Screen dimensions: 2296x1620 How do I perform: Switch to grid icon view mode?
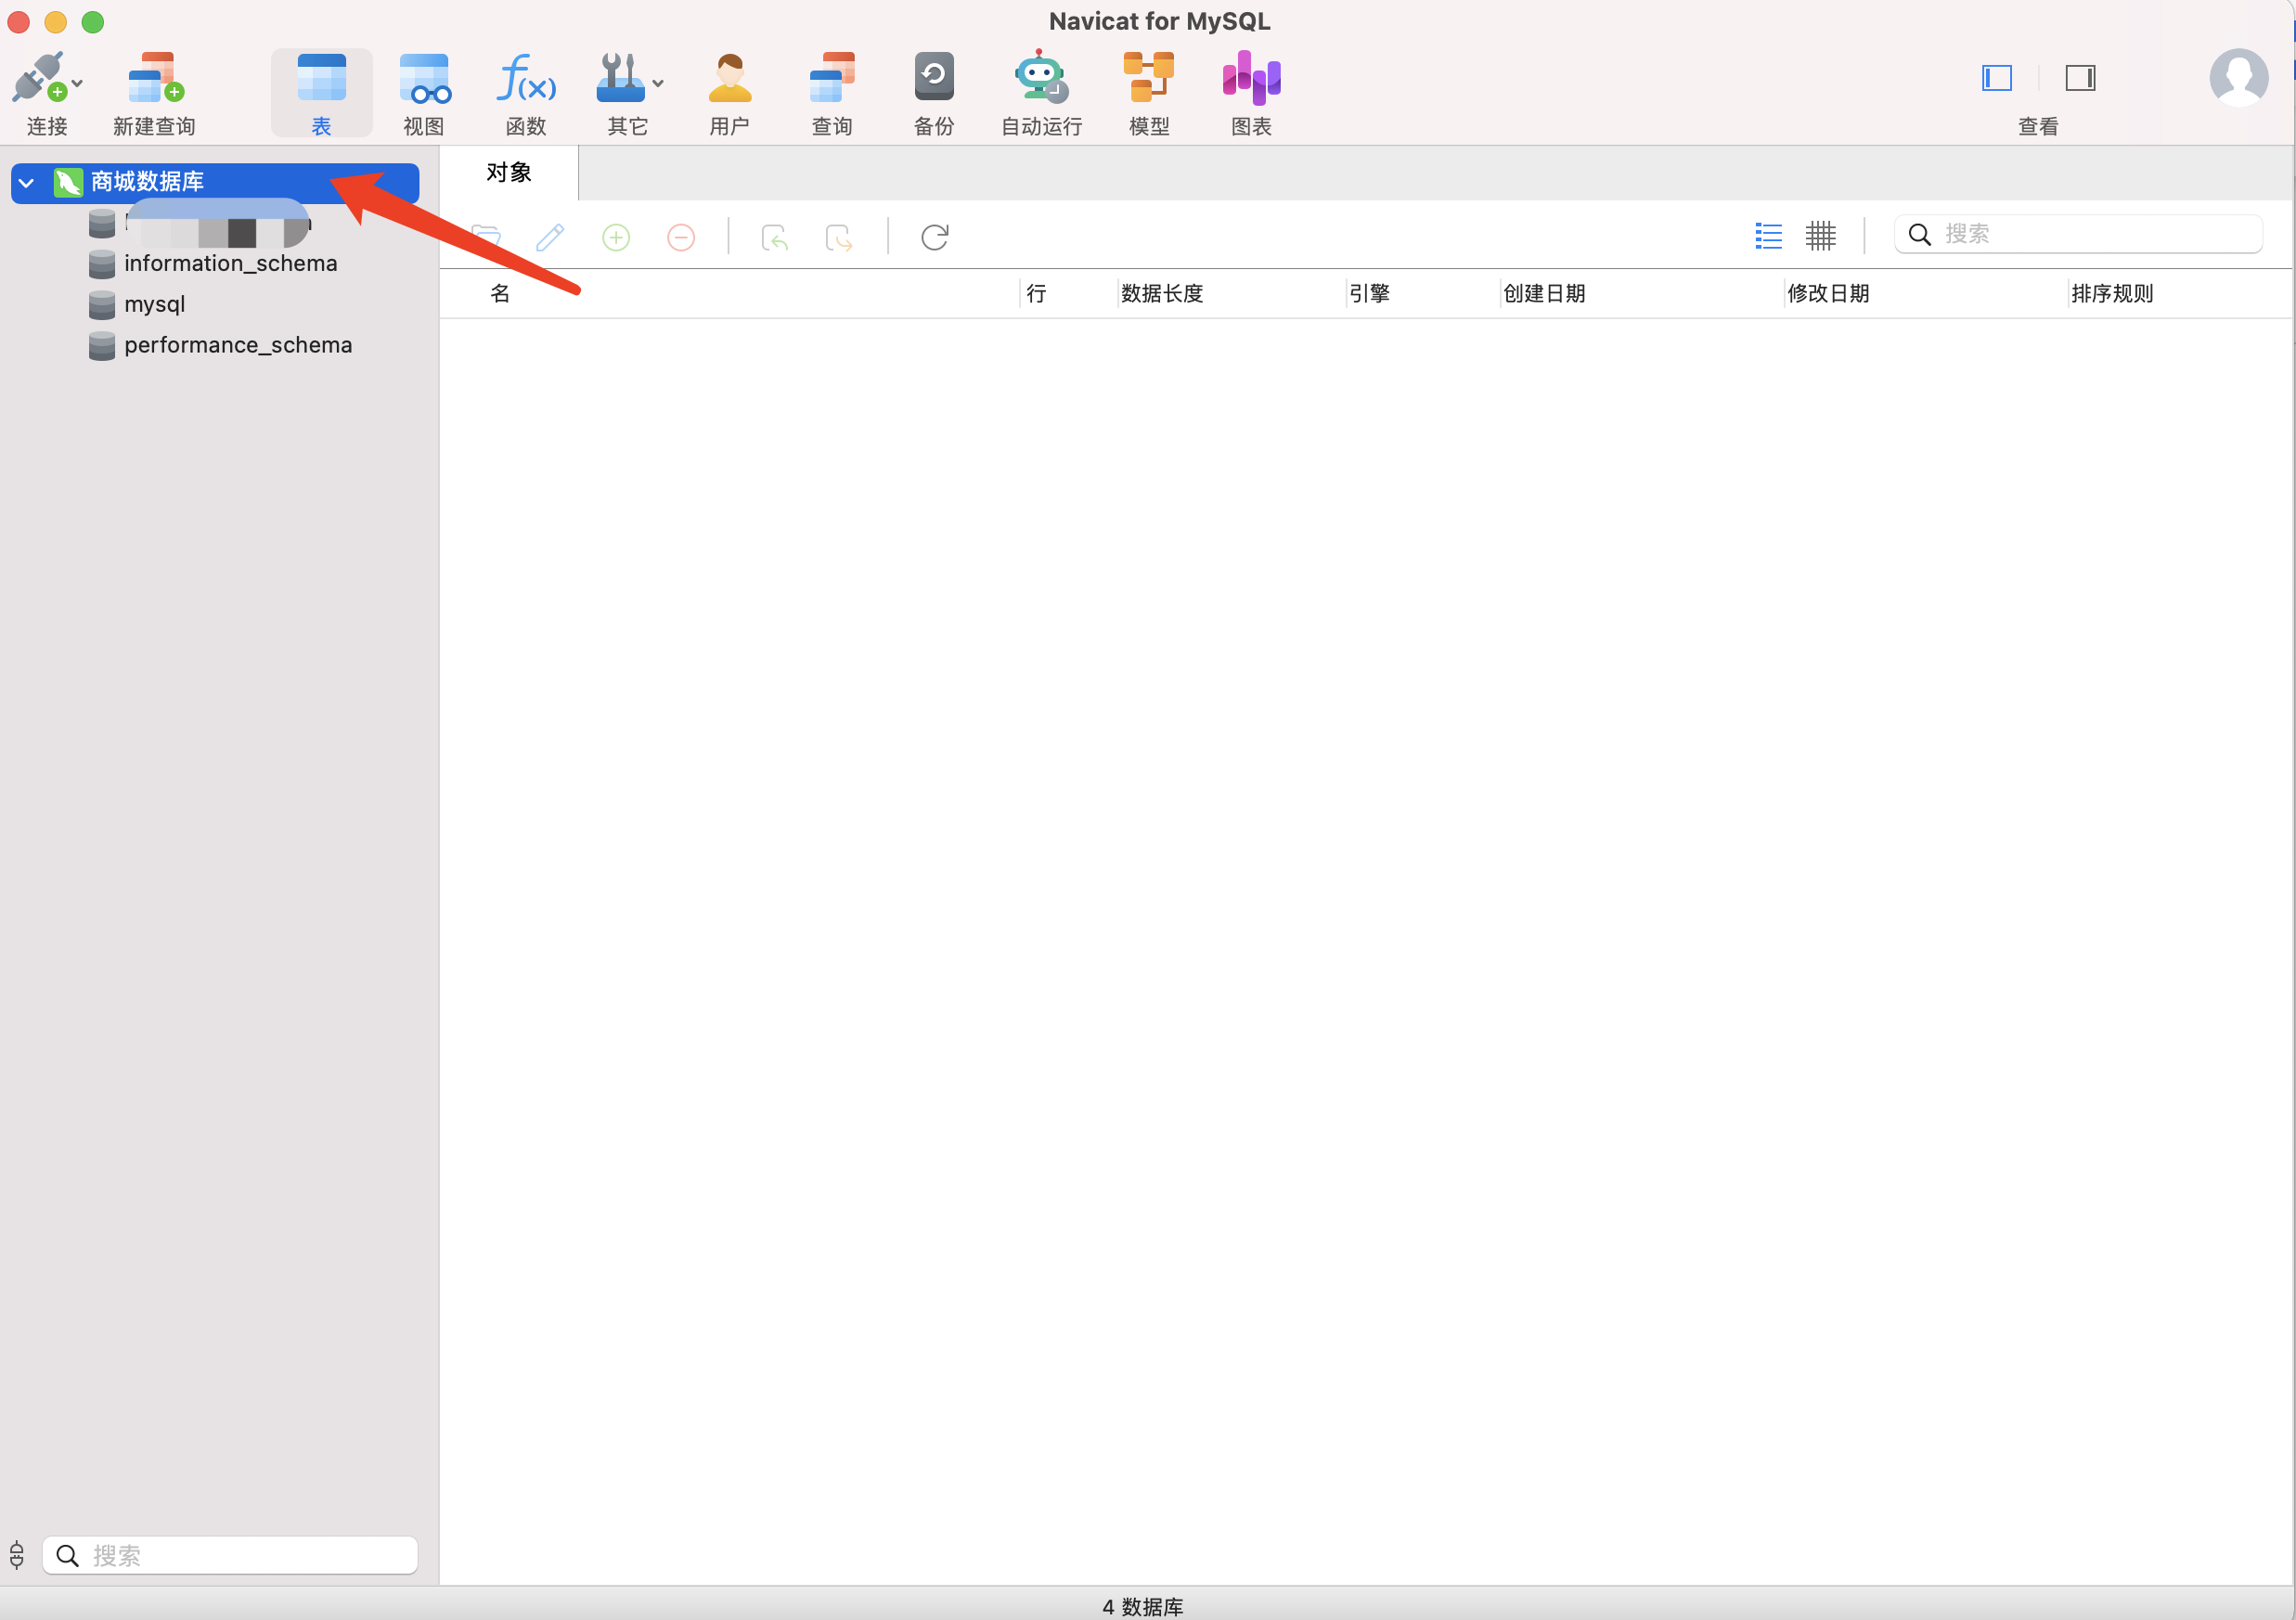click(1820, 236)
